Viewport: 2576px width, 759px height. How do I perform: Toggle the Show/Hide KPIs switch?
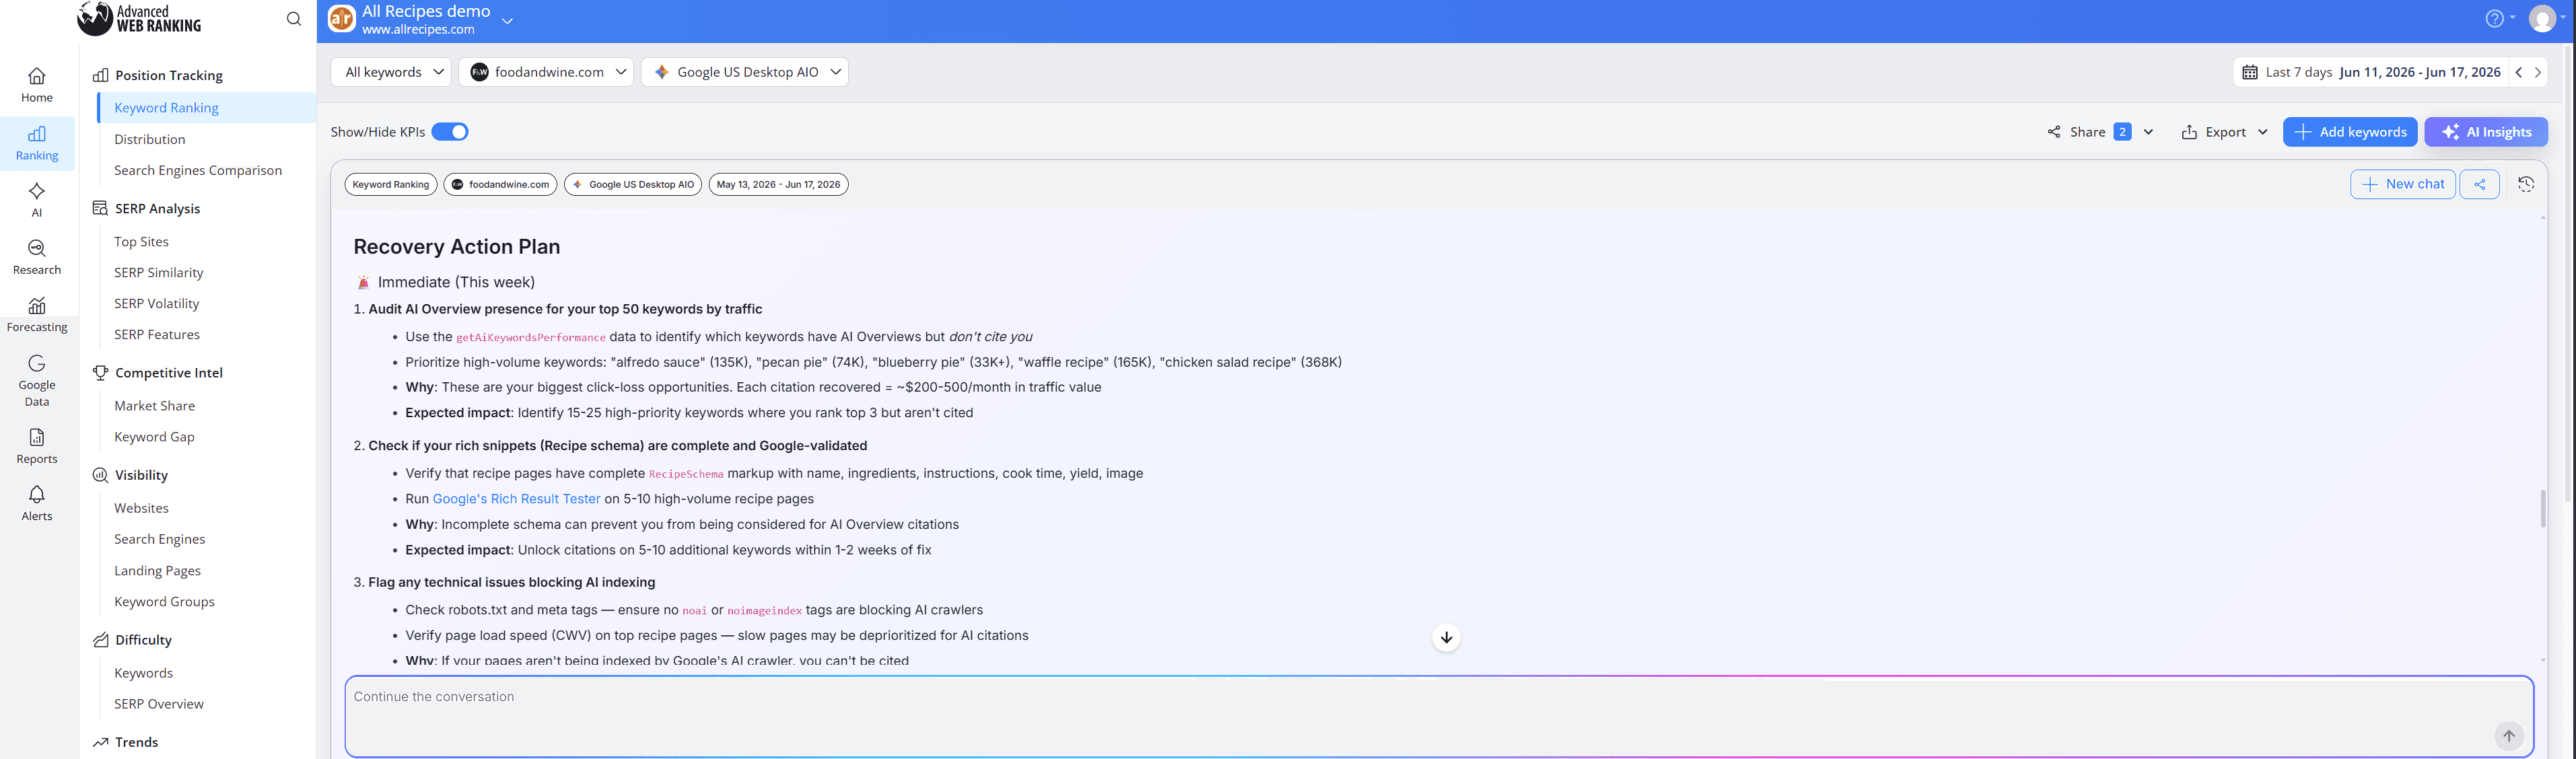pyautogui.click(x=450, y=132)
